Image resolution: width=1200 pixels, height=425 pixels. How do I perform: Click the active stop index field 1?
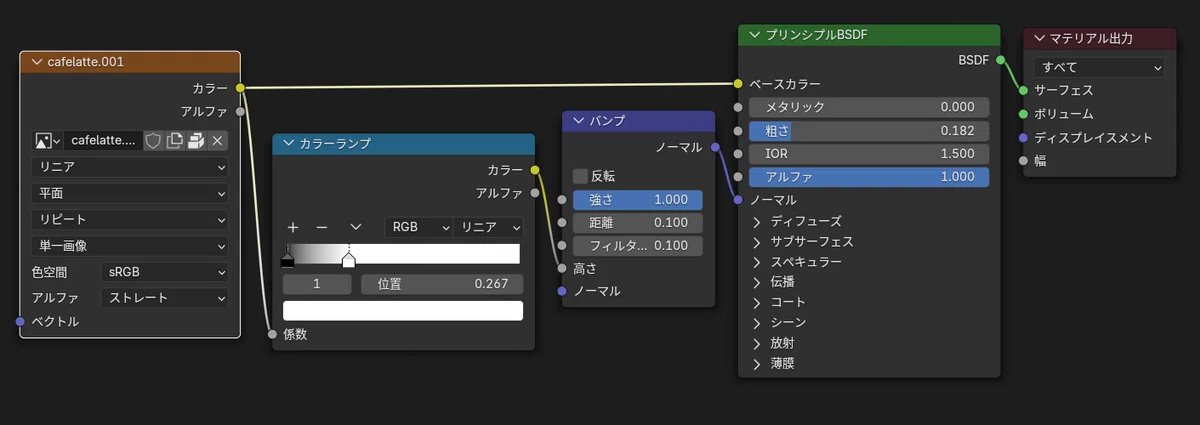point(318,284)
